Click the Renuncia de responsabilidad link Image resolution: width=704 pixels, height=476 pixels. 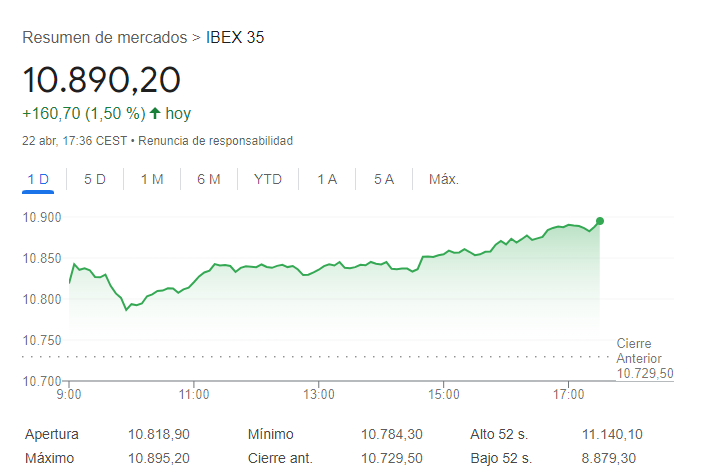(x=215, y=141)
